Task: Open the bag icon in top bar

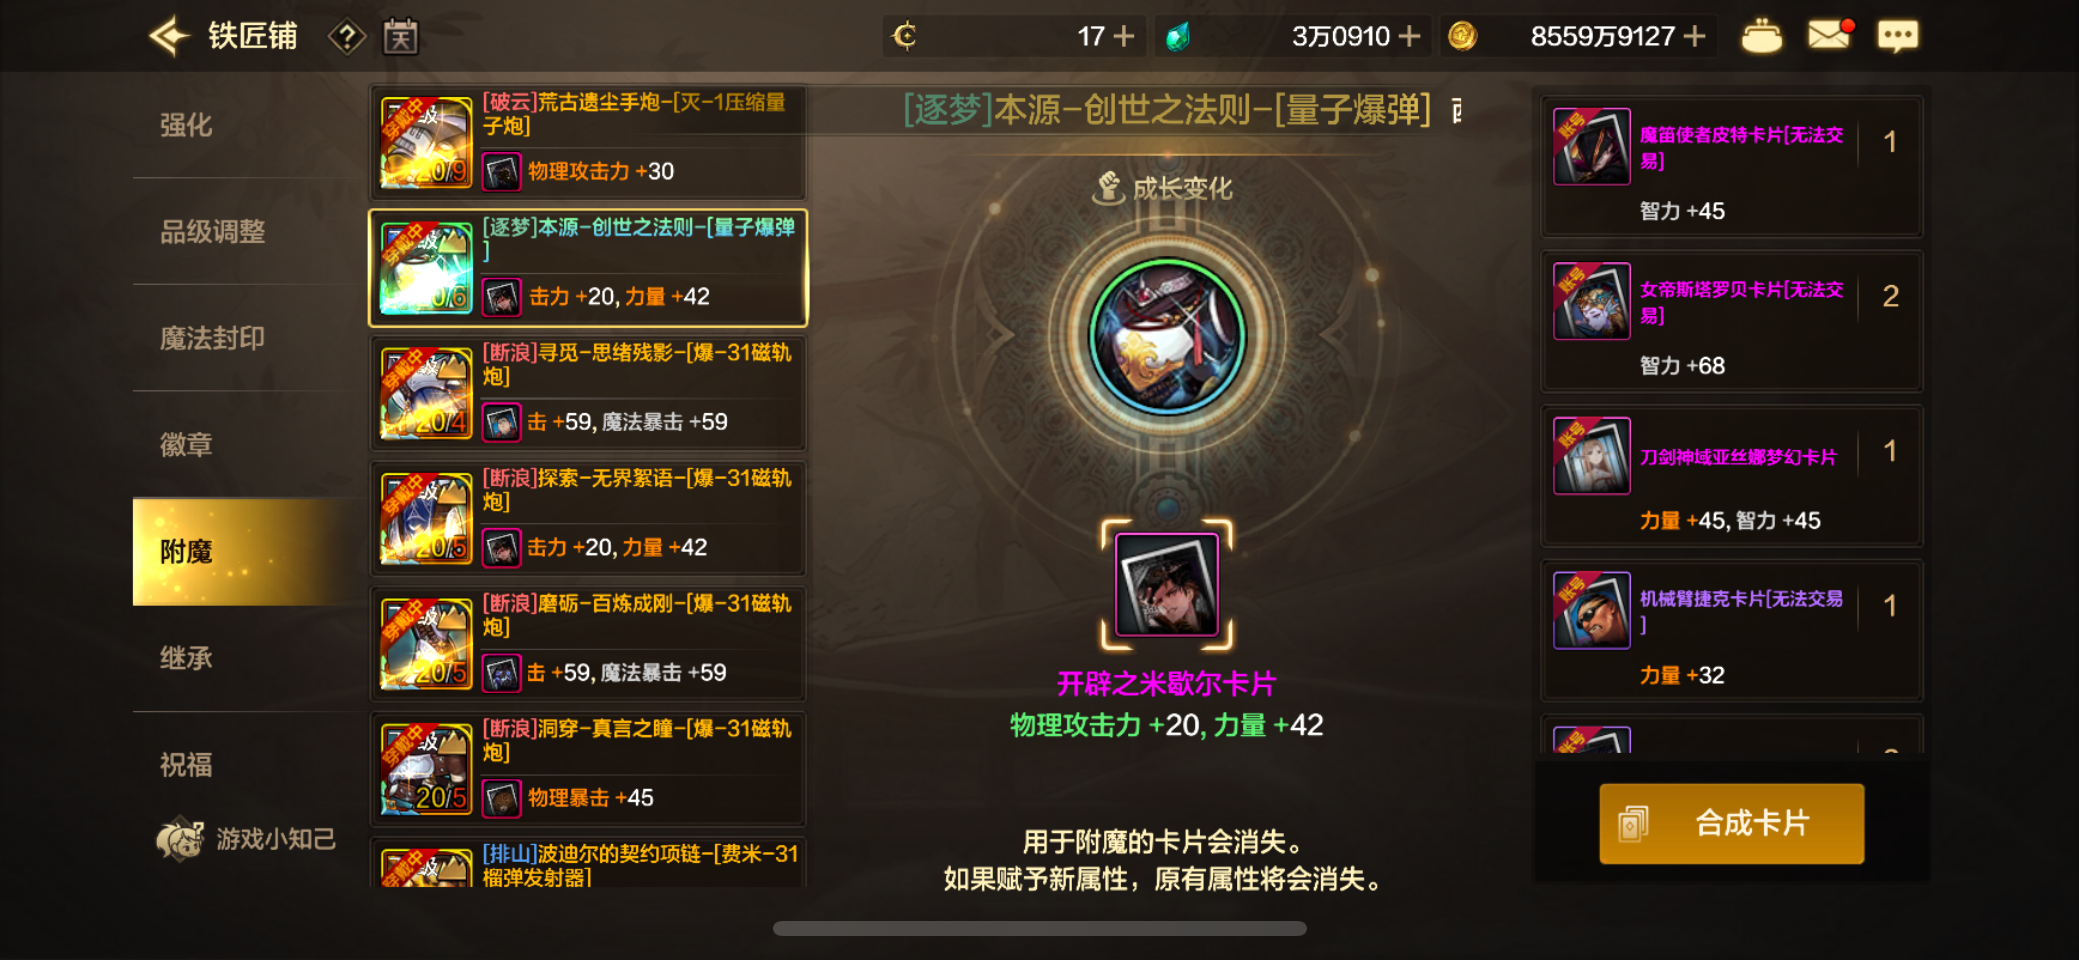Action: 1761,37
